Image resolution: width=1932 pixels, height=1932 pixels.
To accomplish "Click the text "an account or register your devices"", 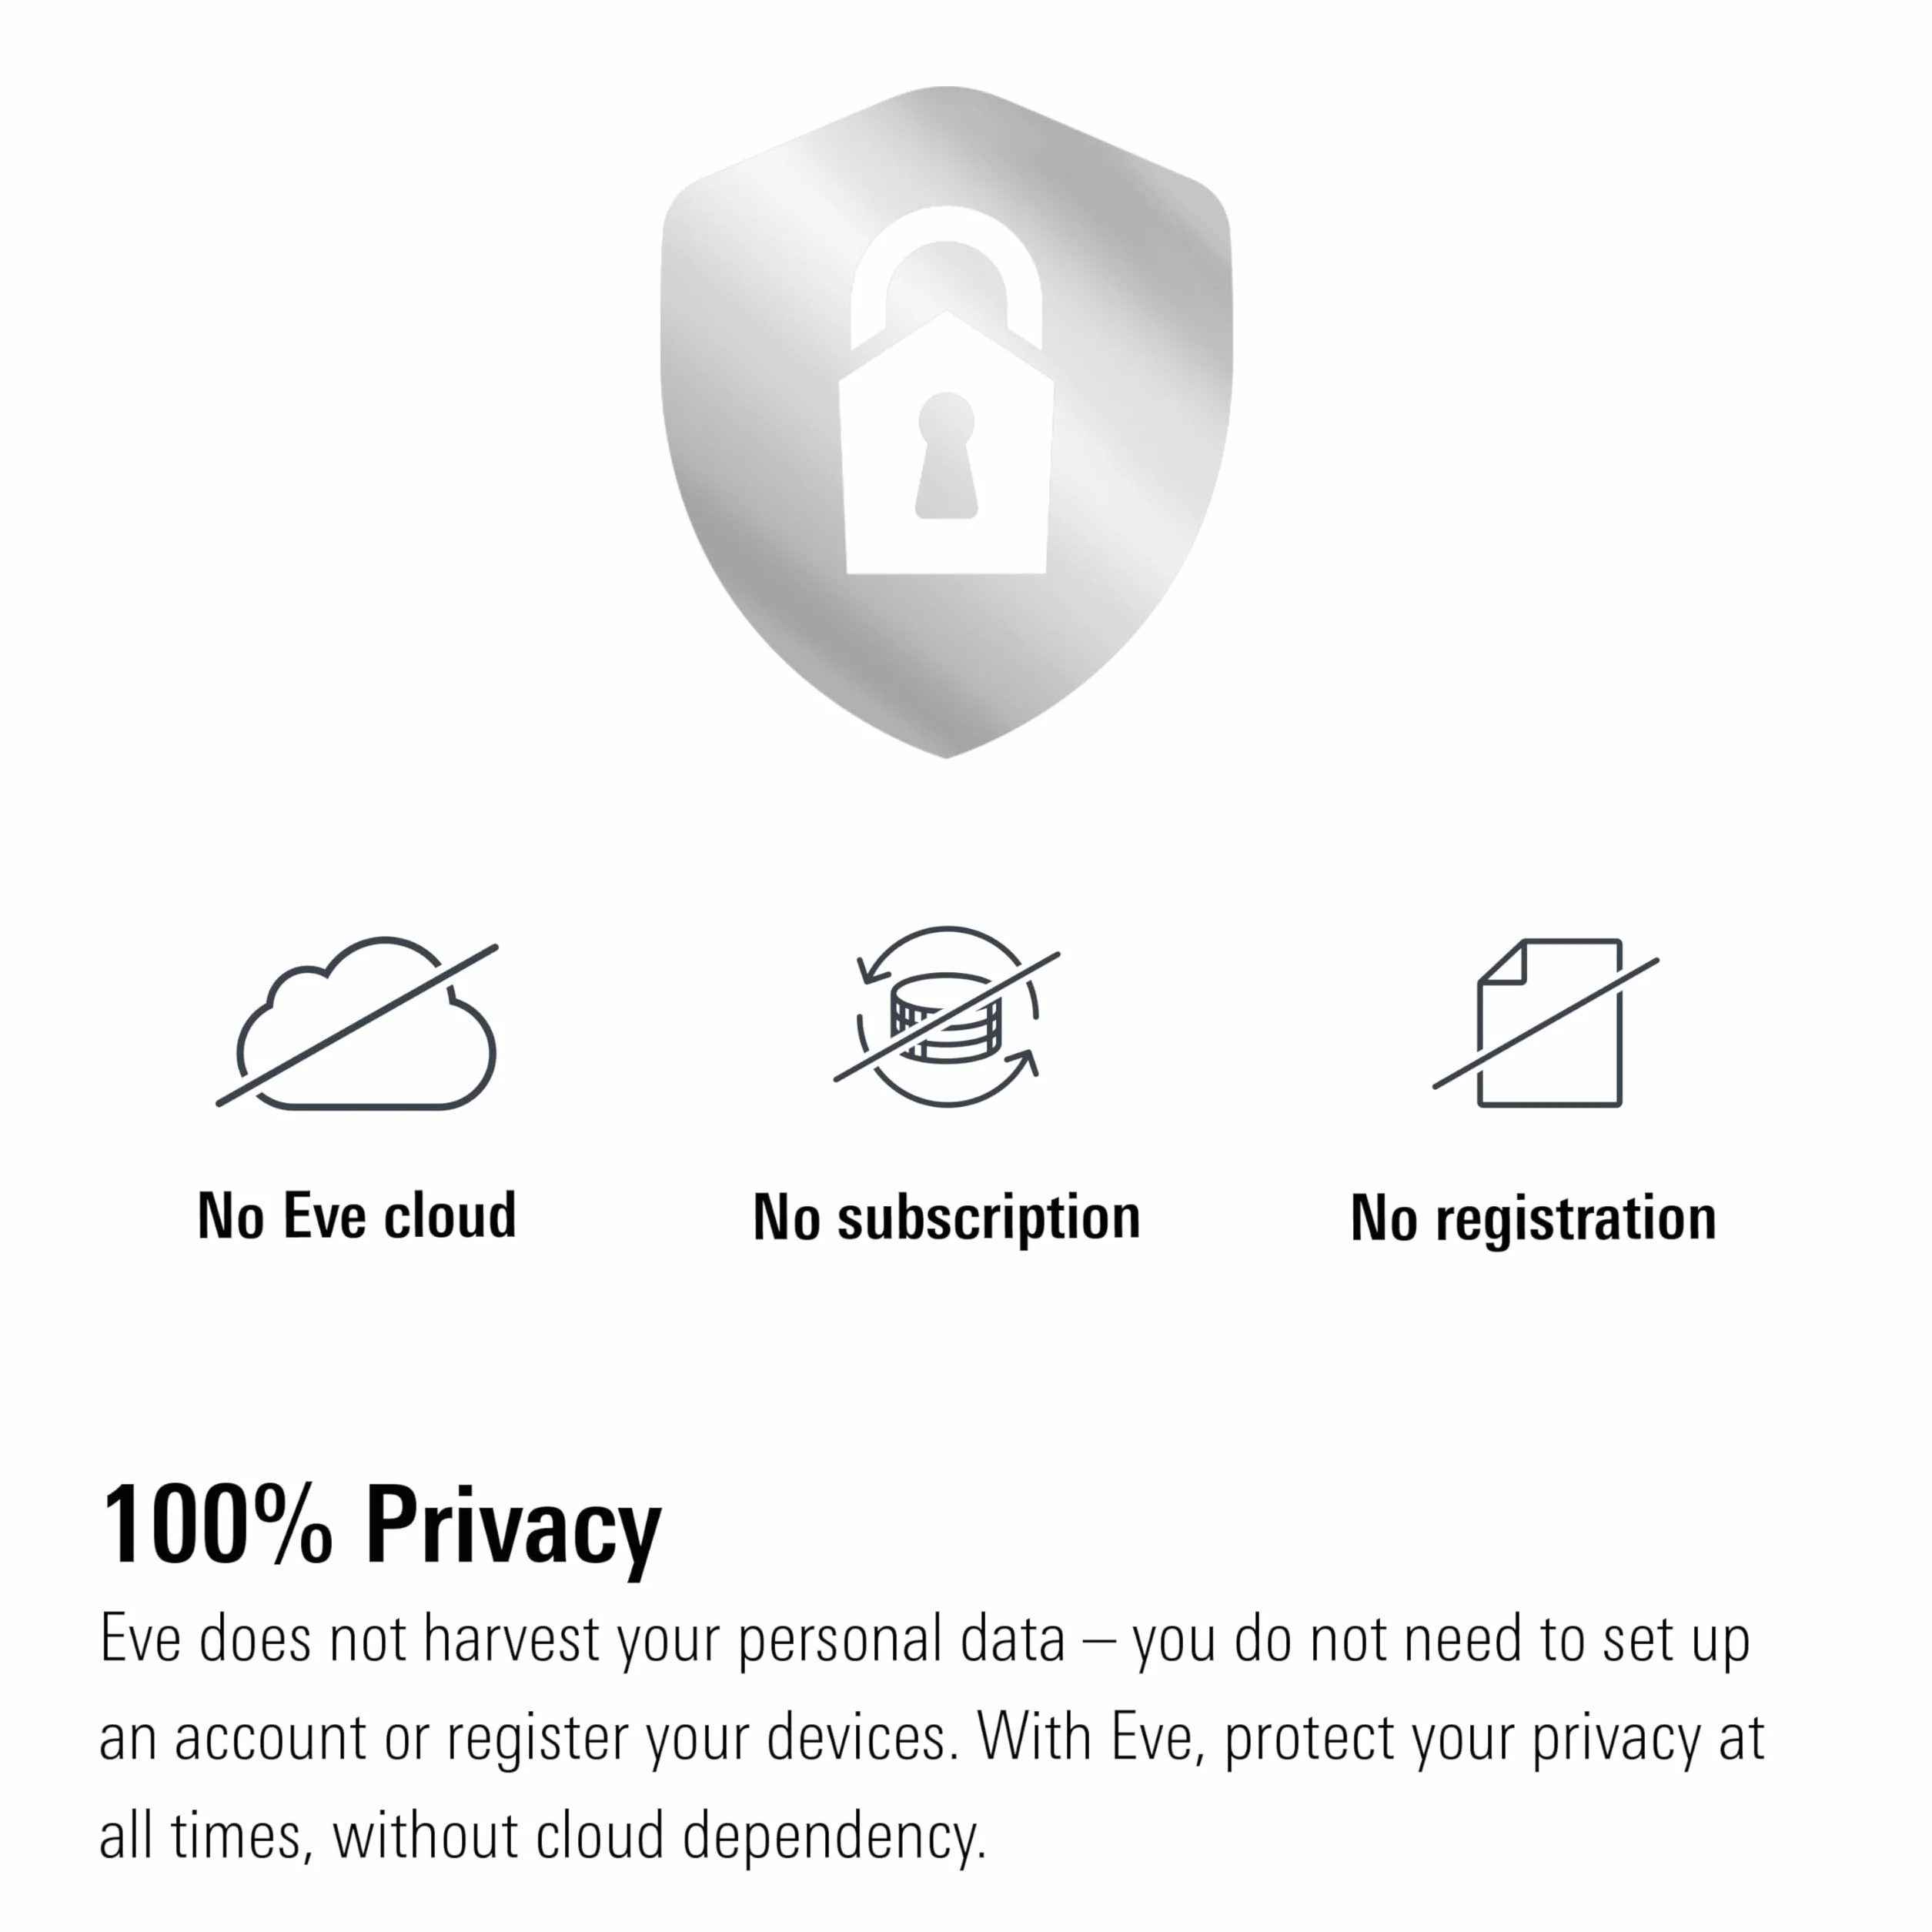I will (x=523, y=1739).
